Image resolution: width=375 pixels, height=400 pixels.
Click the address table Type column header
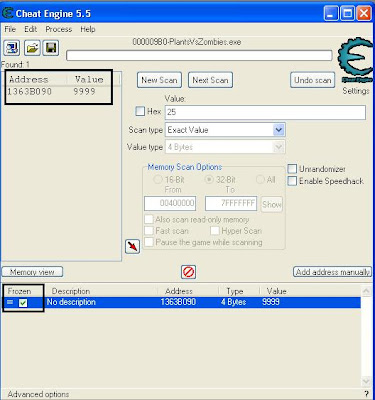[x=235, y=291]
